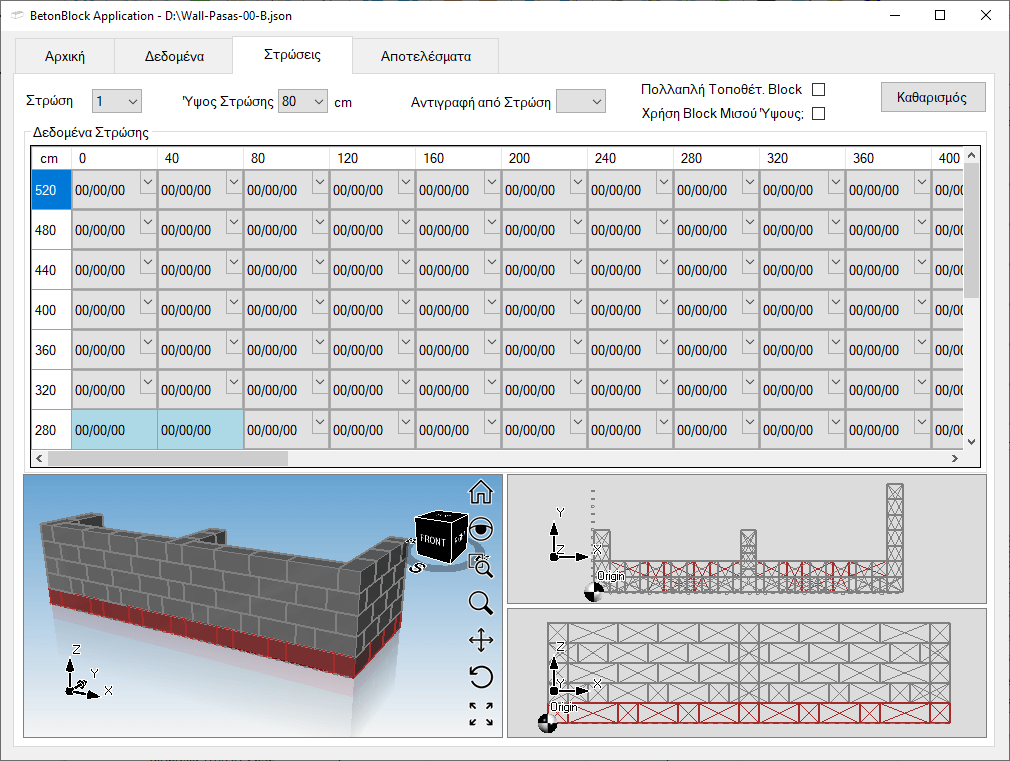Screen dimensions: 1010x761
Task: Enable the Πολλαπλή Τοποθέτ. Block checkbox
Action: [818, 90]
